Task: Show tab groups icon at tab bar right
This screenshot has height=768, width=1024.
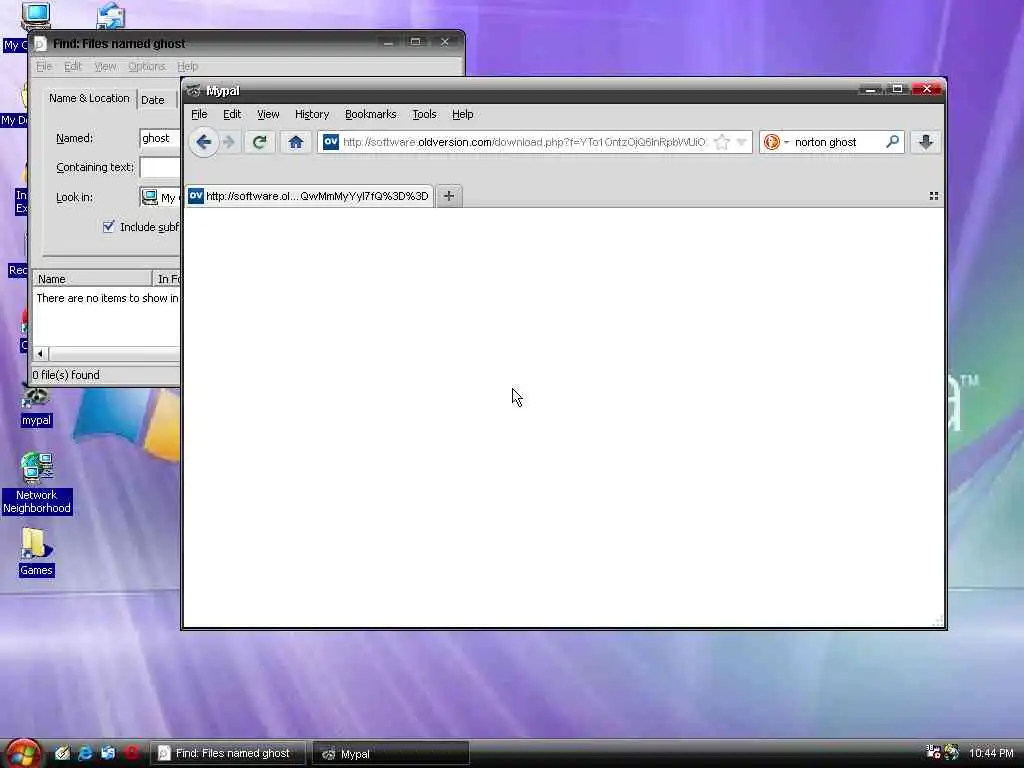Action: pos(934,196)
